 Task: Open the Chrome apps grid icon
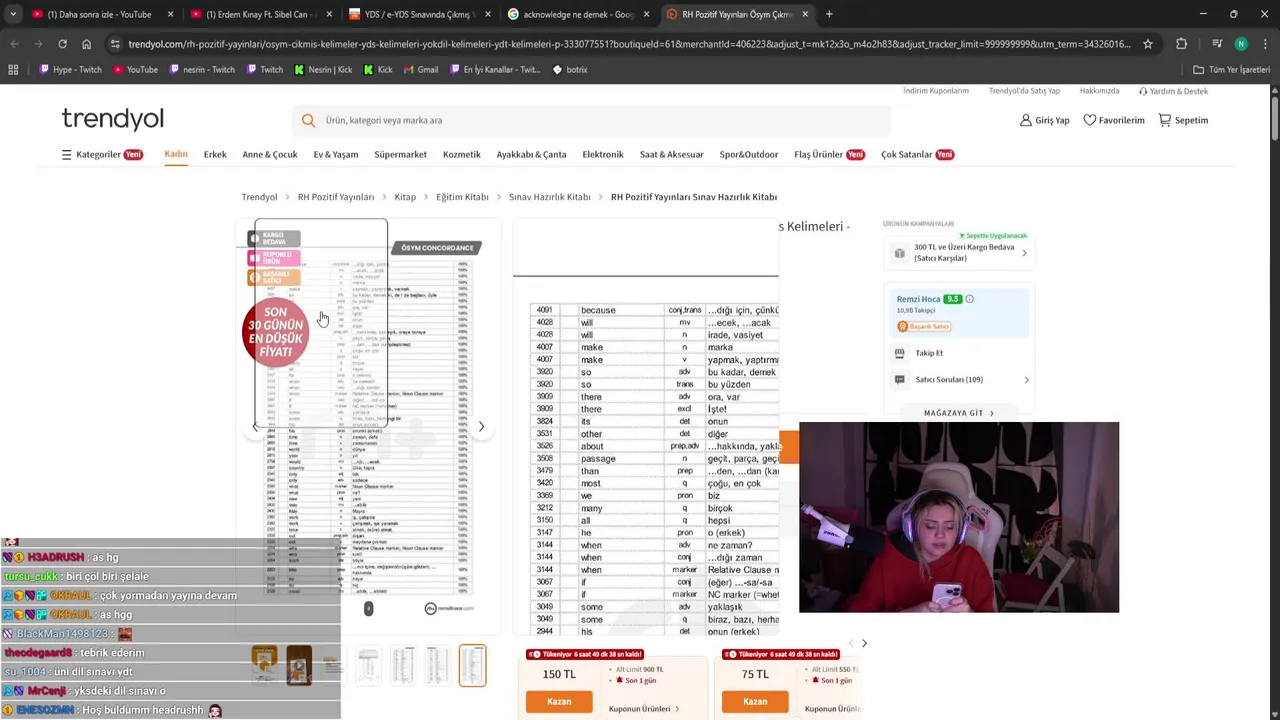coord(13,70)
